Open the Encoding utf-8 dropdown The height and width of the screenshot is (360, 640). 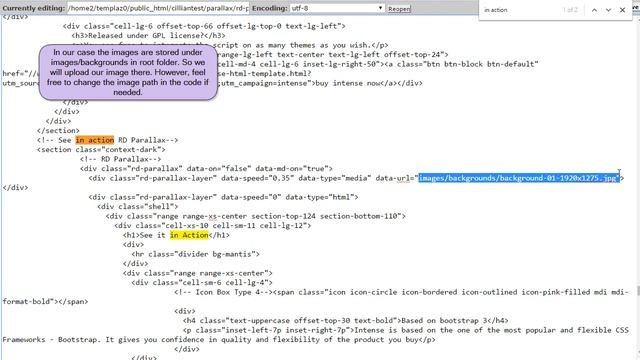(337, 8)
